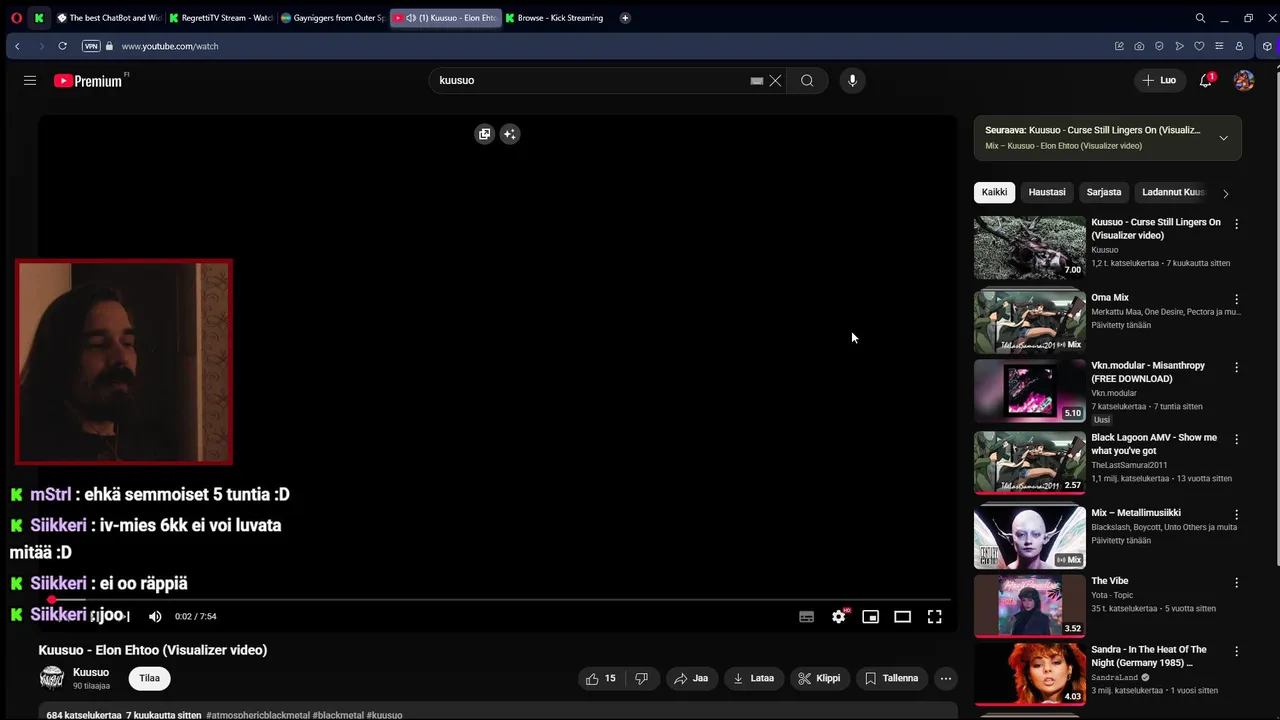
Task: Switch to the RegrettiTV Stream tab
Action: [x=220, y=18]
